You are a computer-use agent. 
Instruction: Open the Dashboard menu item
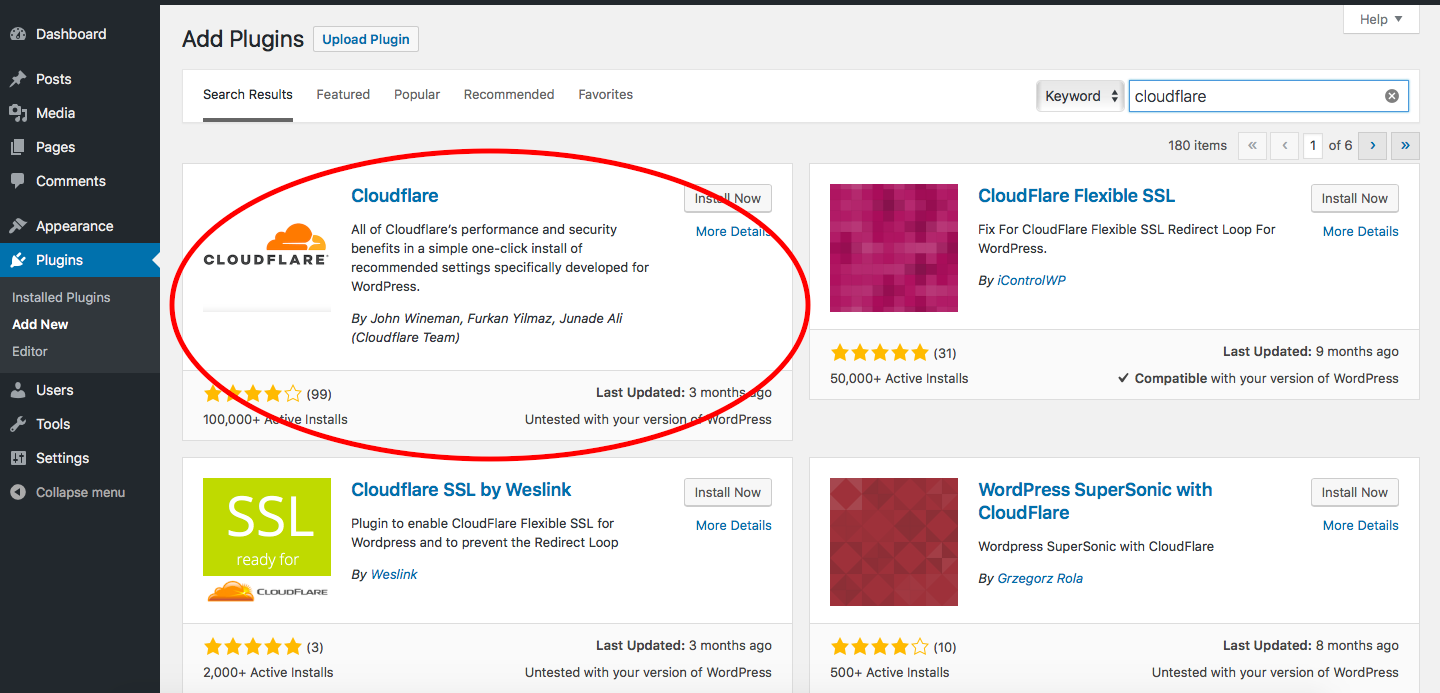point(80,34)
